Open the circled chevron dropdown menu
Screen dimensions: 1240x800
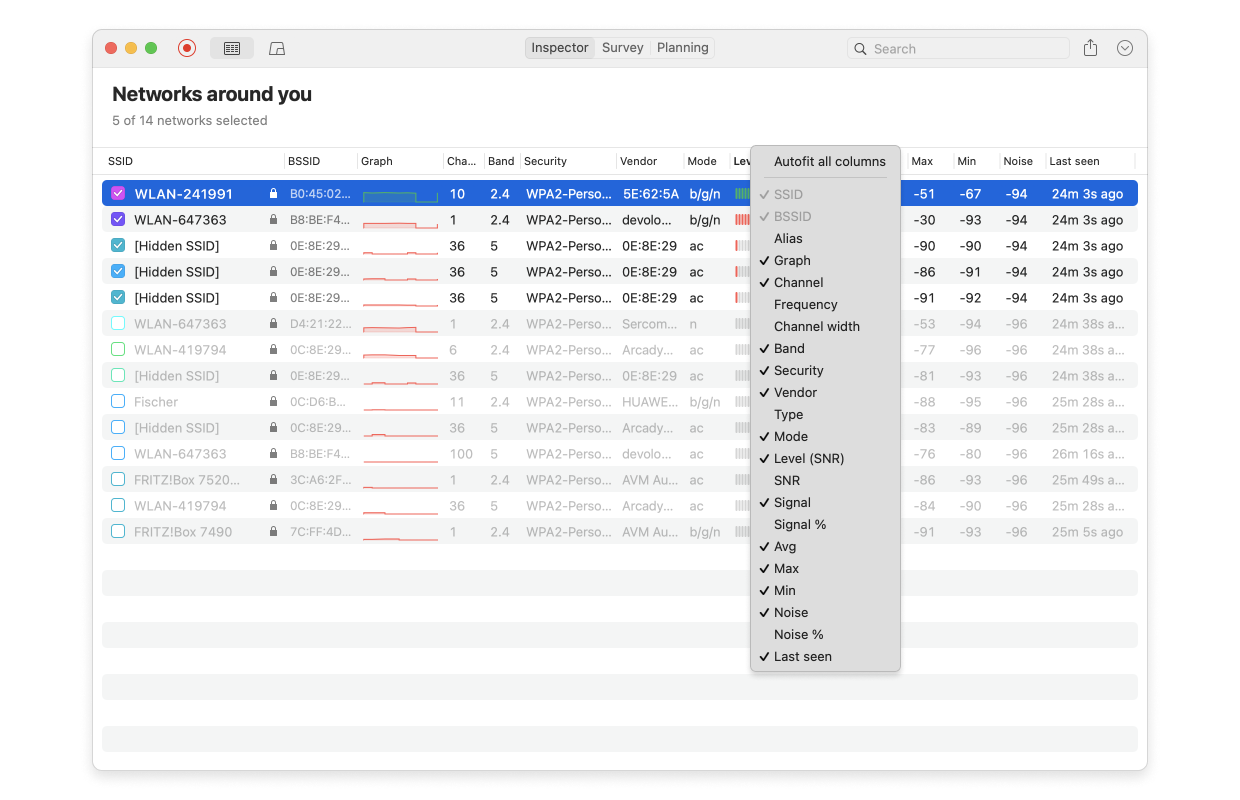coord(1124,47)
